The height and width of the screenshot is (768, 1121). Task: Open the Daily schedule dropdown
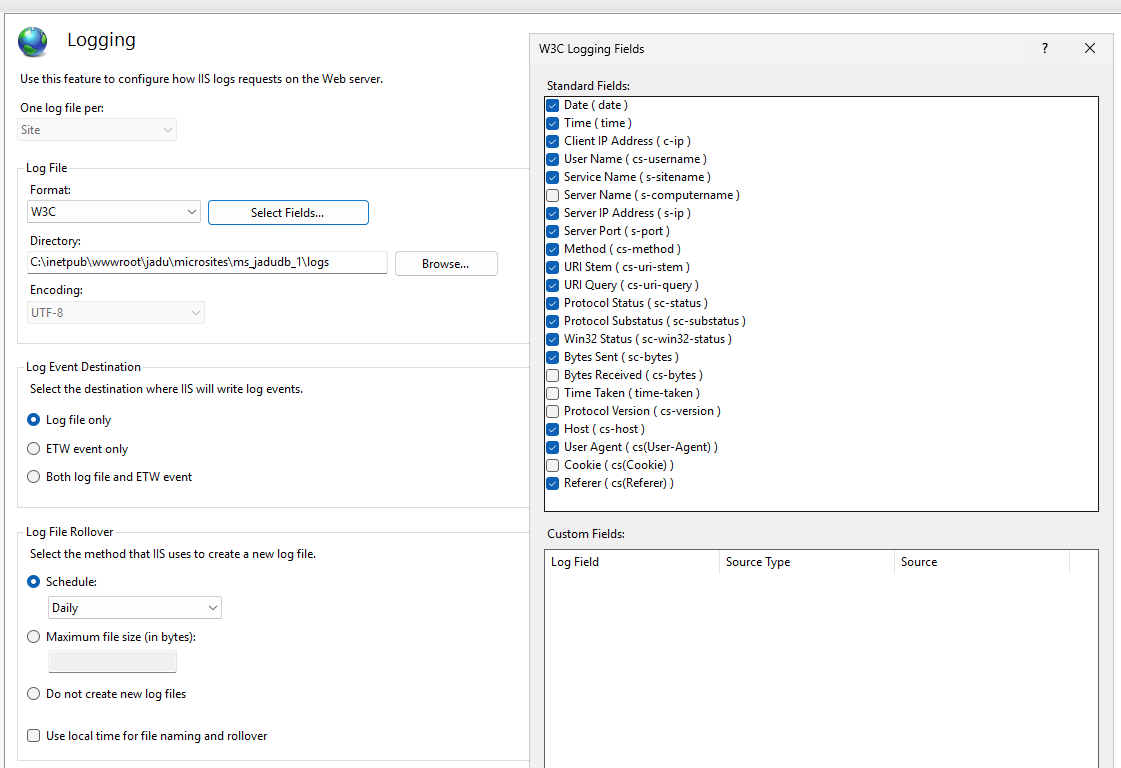134,607
